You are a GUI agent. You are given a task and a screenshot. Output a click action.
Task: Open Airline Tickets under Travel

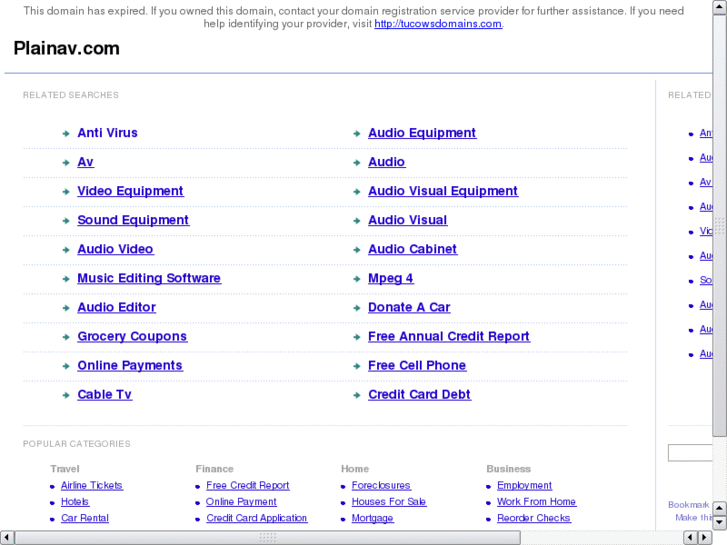click(x=92, y=486)
